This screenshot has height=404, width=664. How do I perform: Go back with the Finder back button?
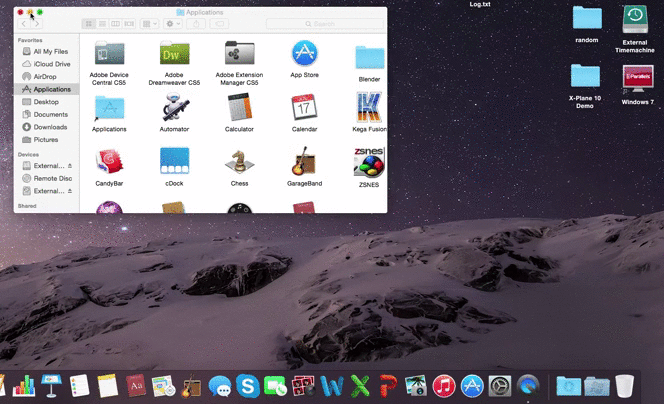point(24,24)
